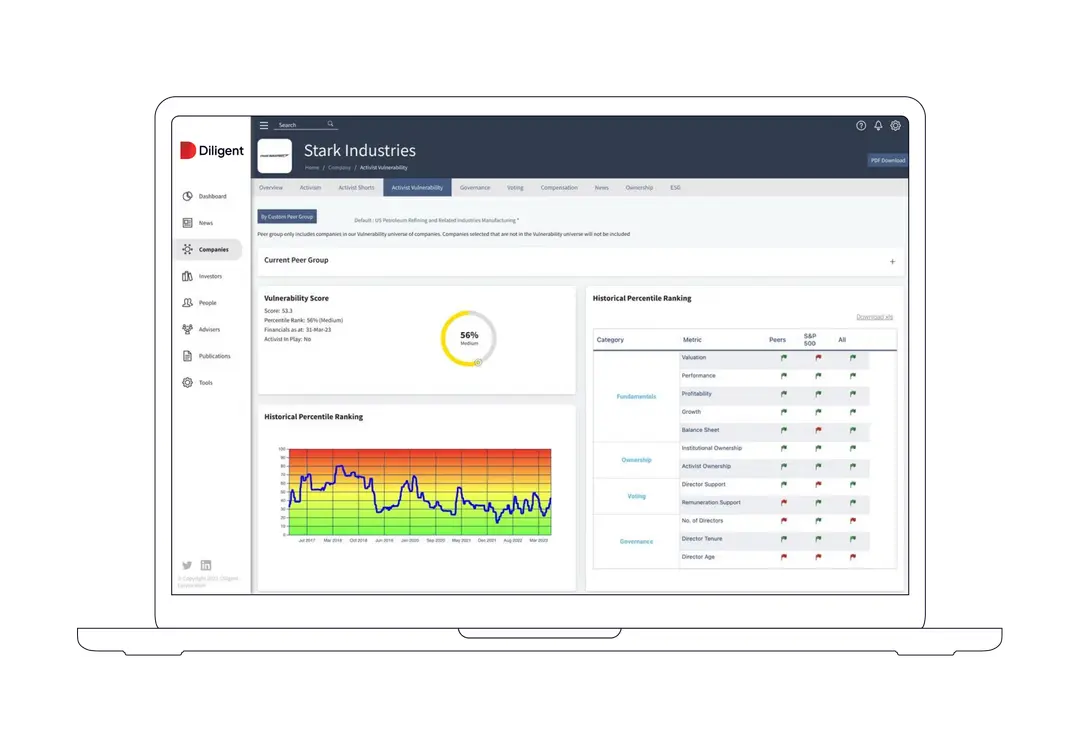1080x752 pixels.
Task: Click the PDF Download button
Action: [888, 159]
